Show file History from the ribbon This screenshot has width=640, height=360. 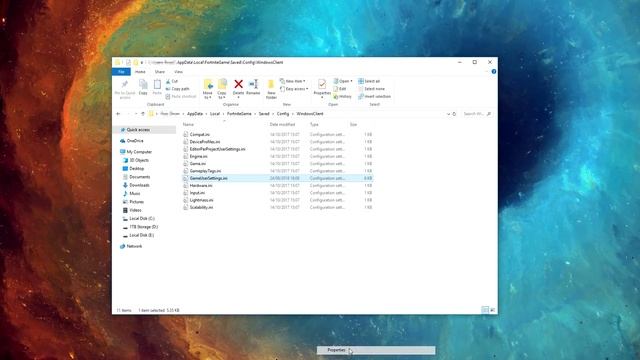pyautogui.click(x=342, y=96)
